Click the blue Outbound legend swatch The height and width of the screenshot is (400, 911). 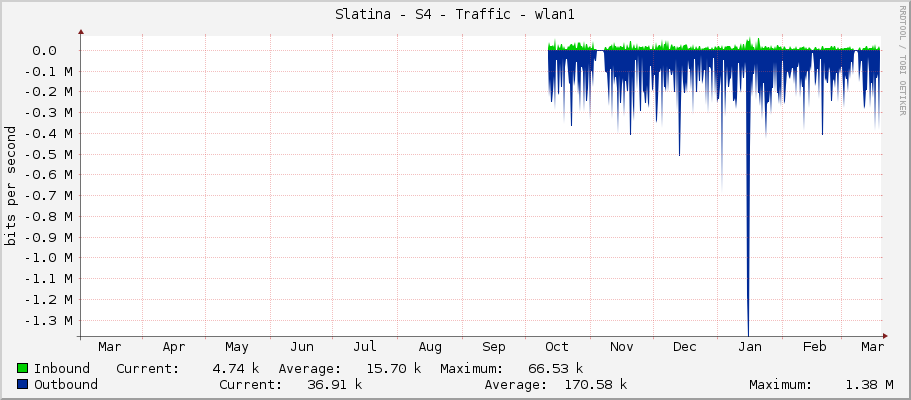23,384
